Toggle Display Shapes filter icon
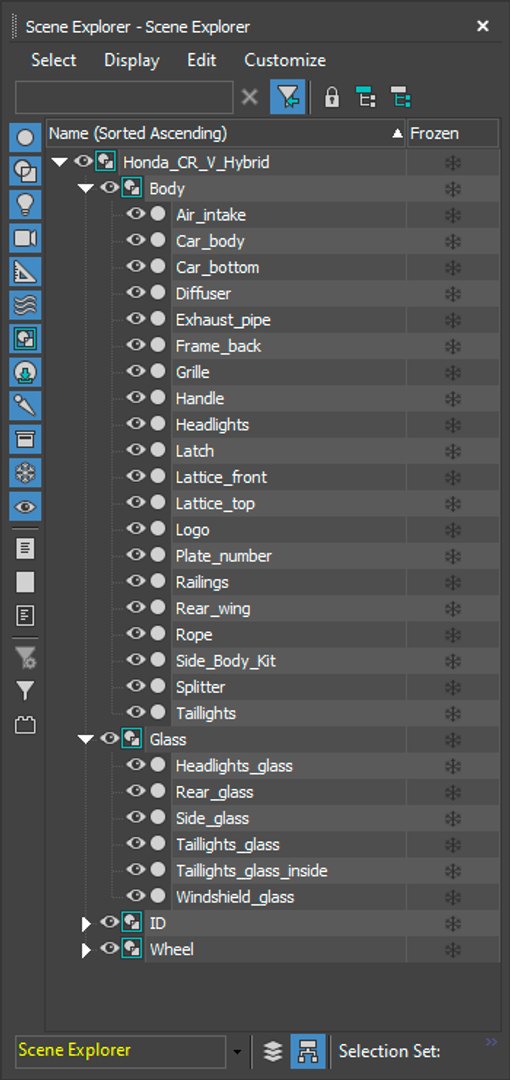 tap(26, 172)
